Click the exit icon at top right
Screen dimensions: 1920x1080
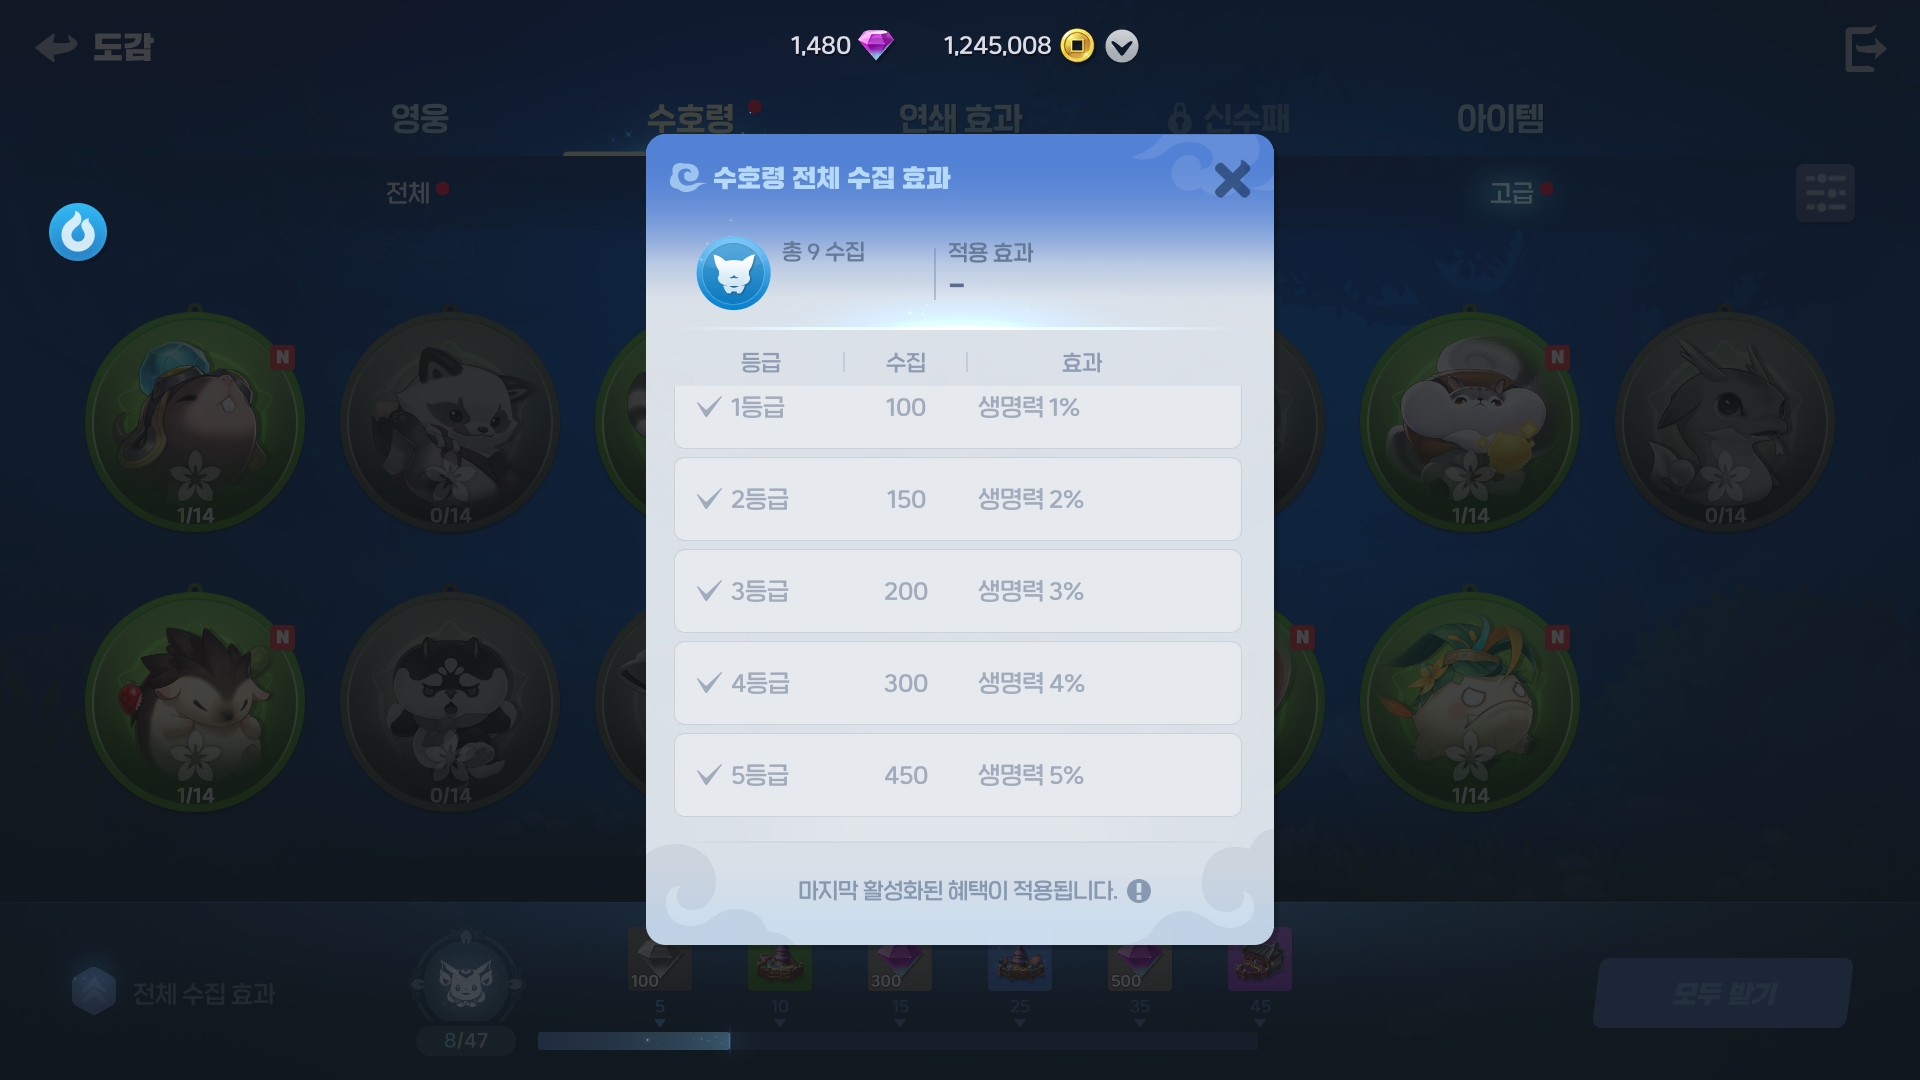[x=1865, y=48]
